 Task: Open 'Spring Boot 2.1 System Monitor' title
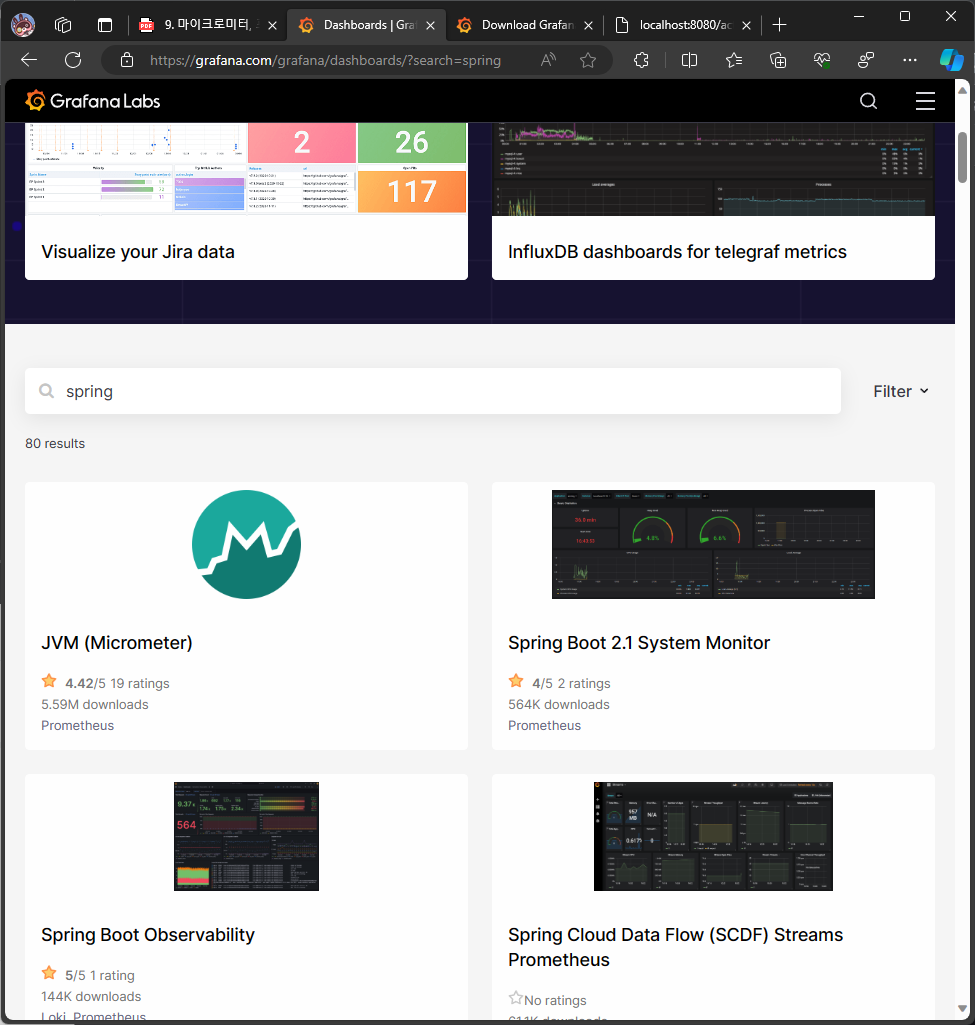click(639, 643)
